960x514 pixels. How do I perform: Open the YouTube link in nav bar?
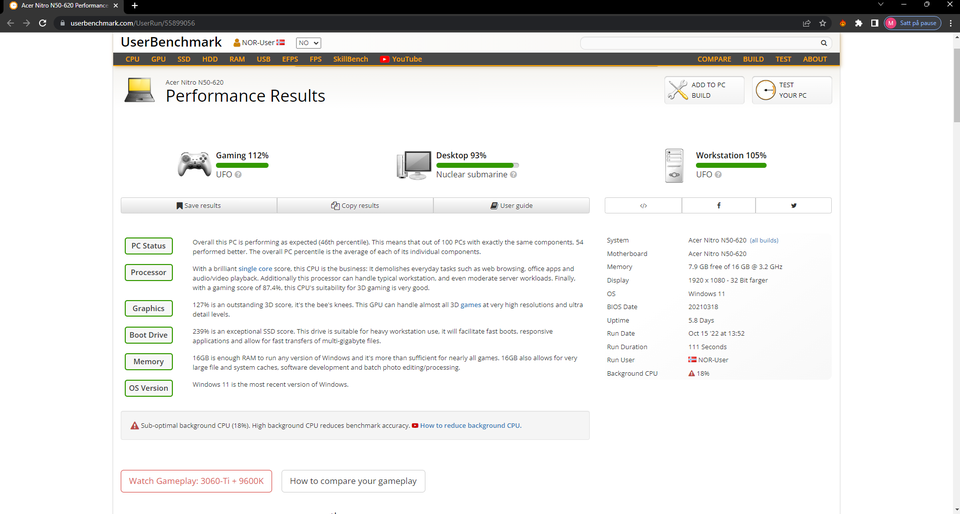(401, 59)
